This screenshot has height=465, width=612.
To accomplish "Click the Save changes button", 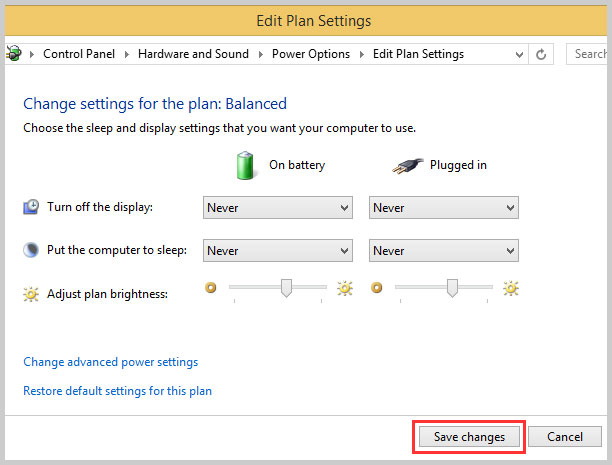I will click(469, 436).
